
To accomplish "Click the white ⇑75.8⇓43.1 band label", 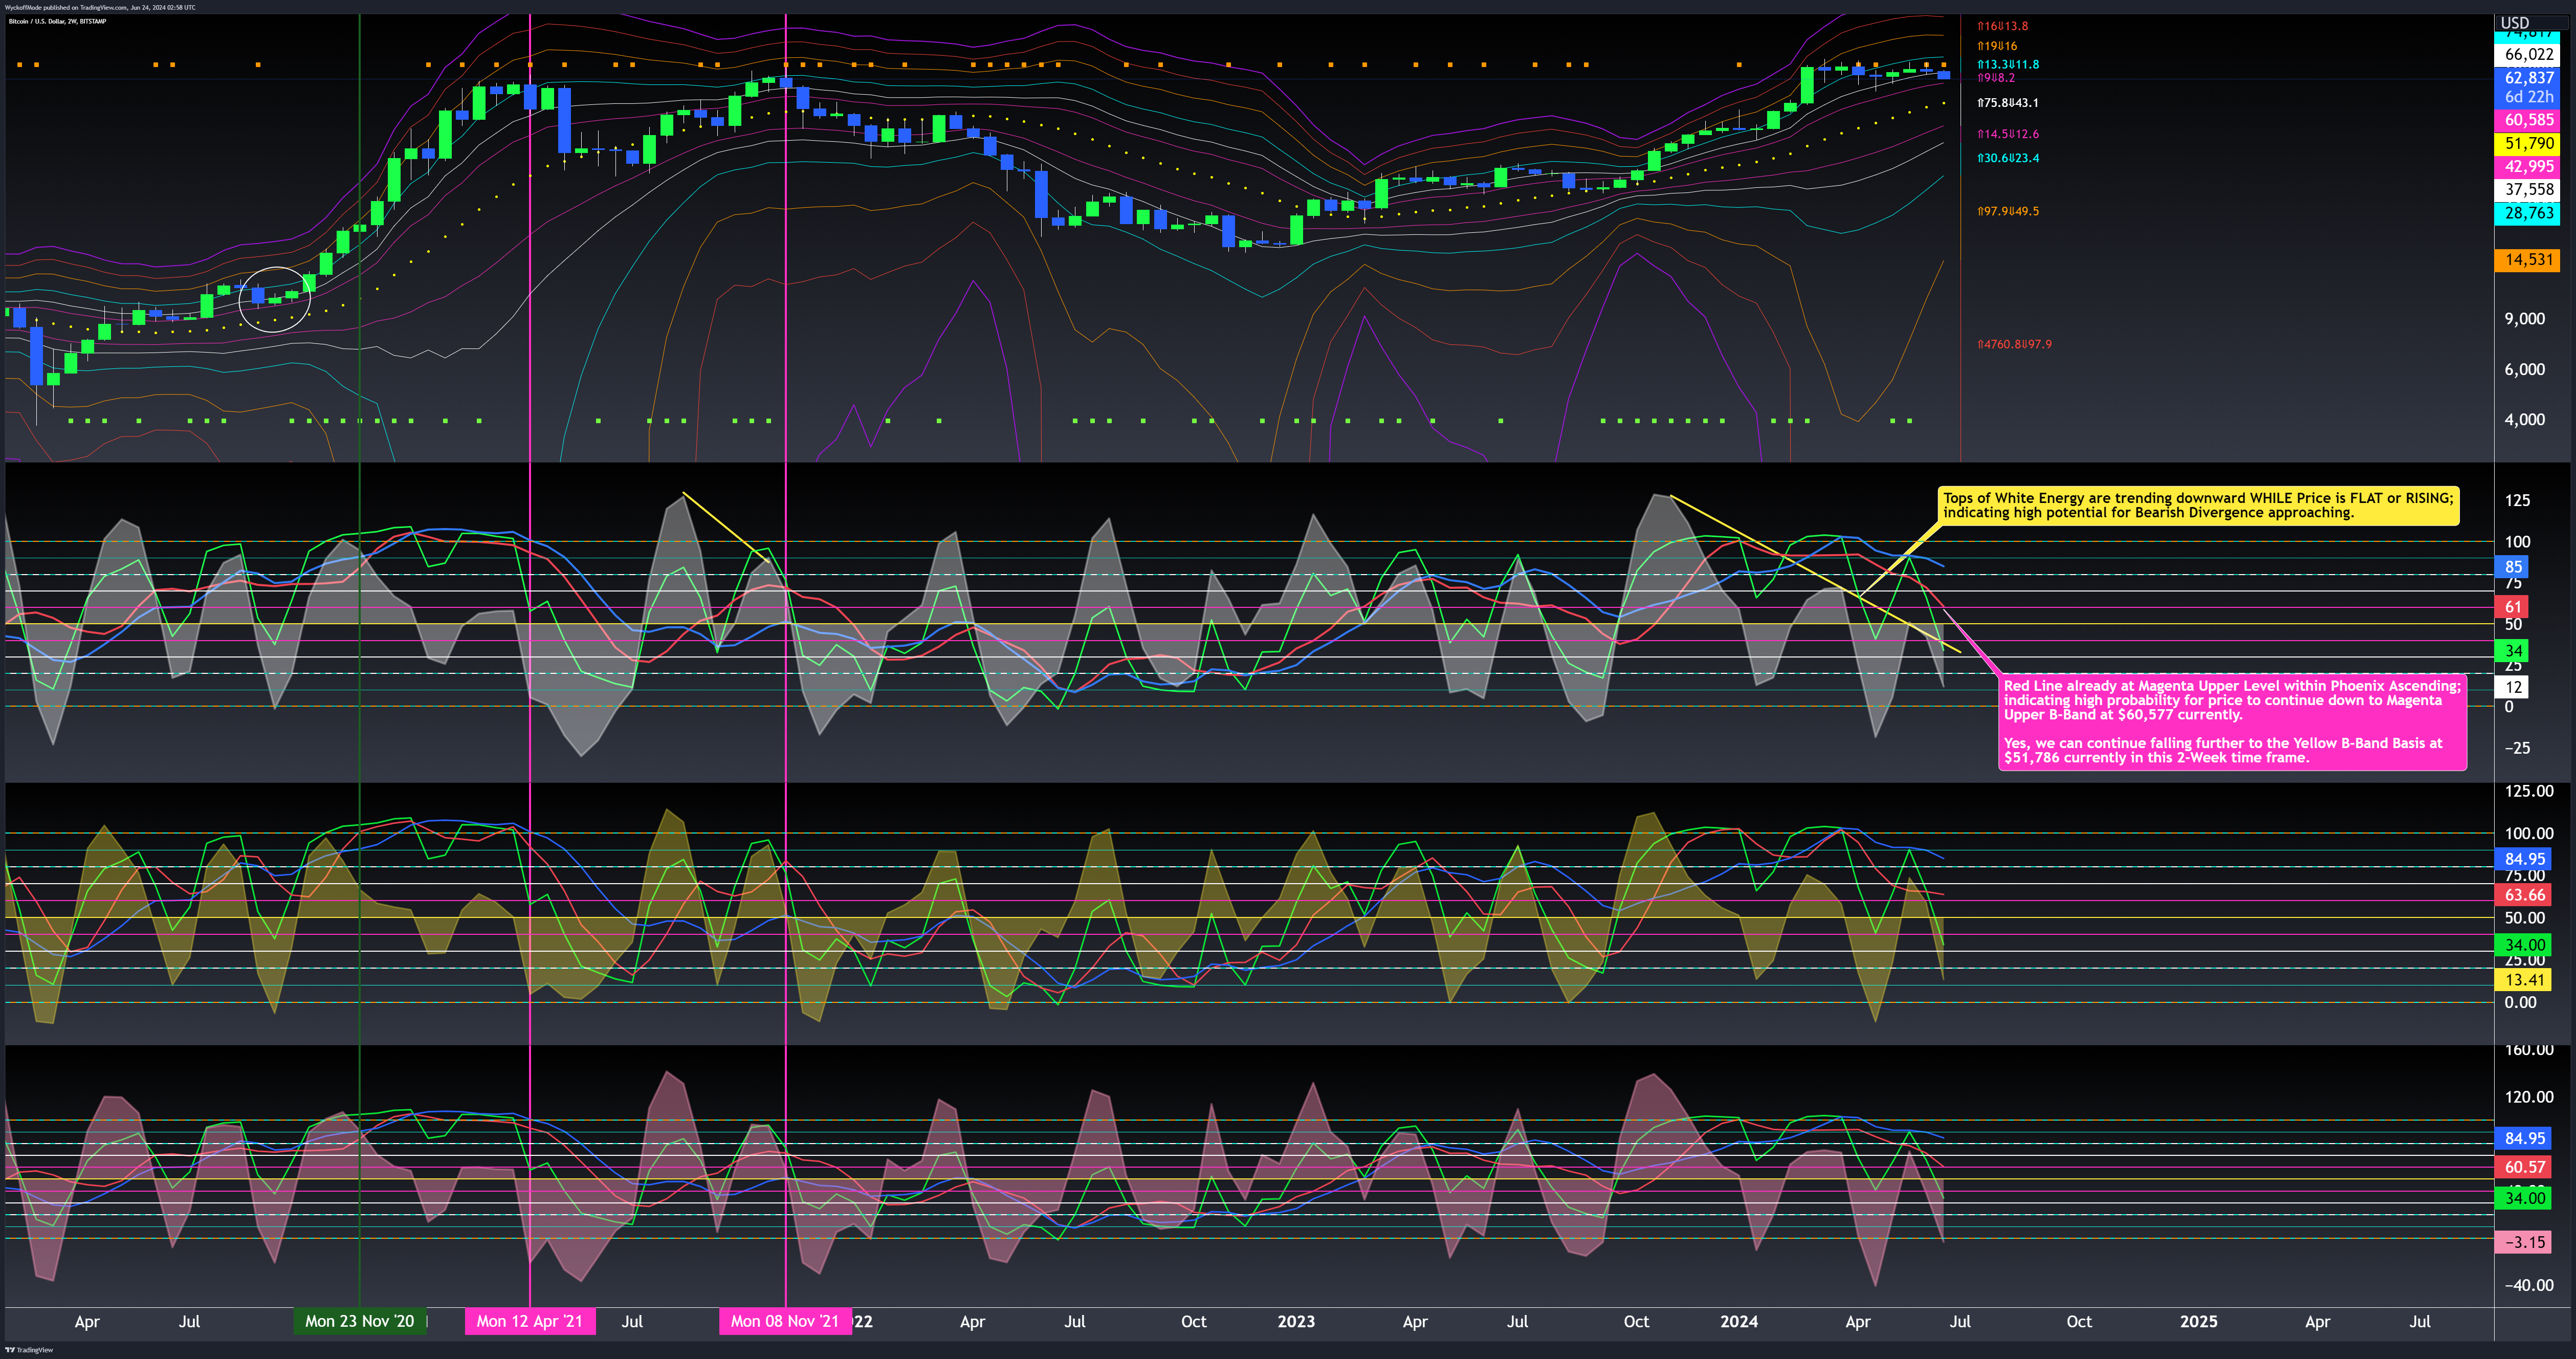I will [x=2007, y=103].
